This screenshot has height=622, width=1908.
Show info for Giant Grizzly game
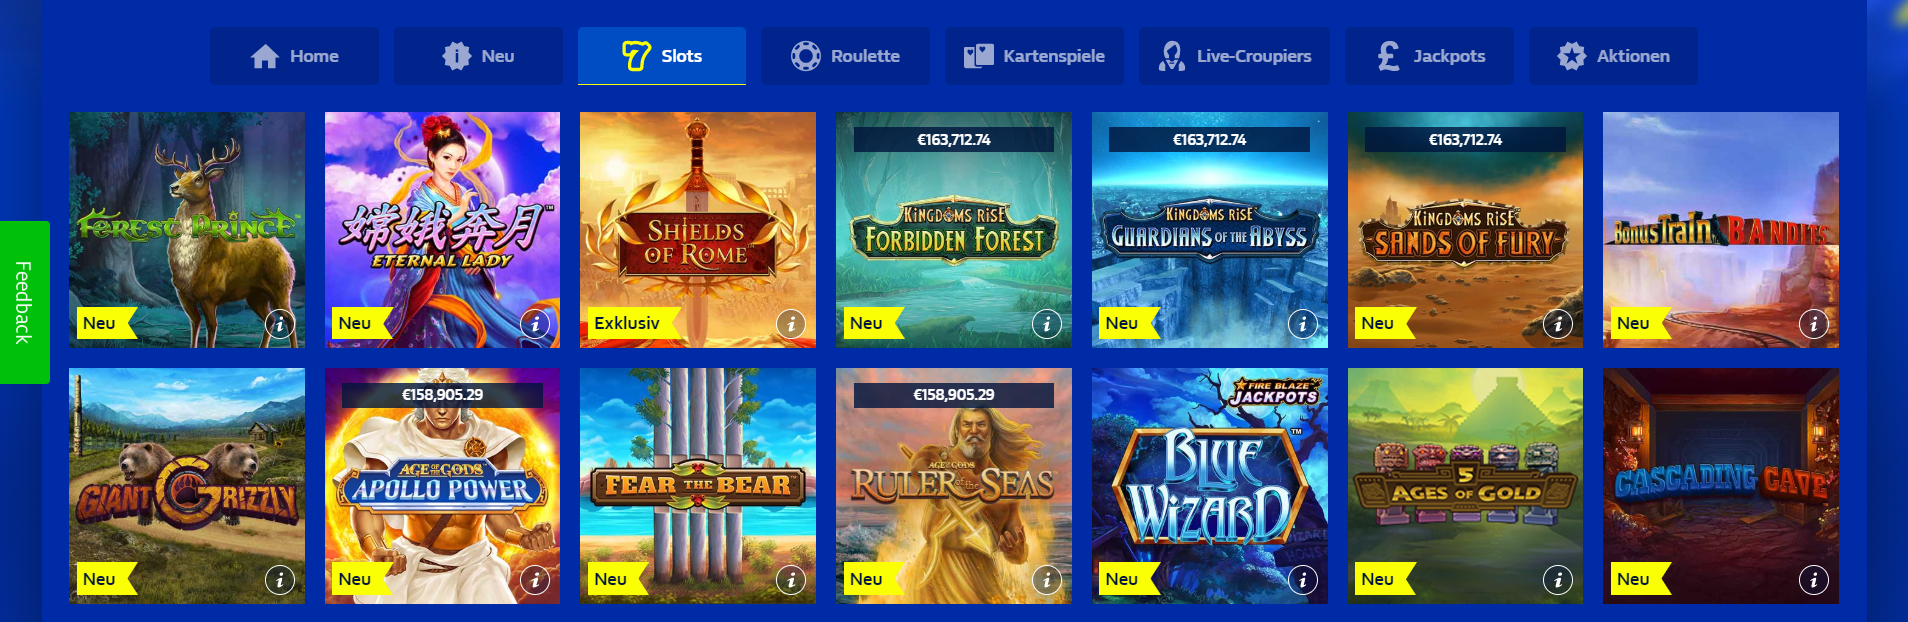pos(280,580)
